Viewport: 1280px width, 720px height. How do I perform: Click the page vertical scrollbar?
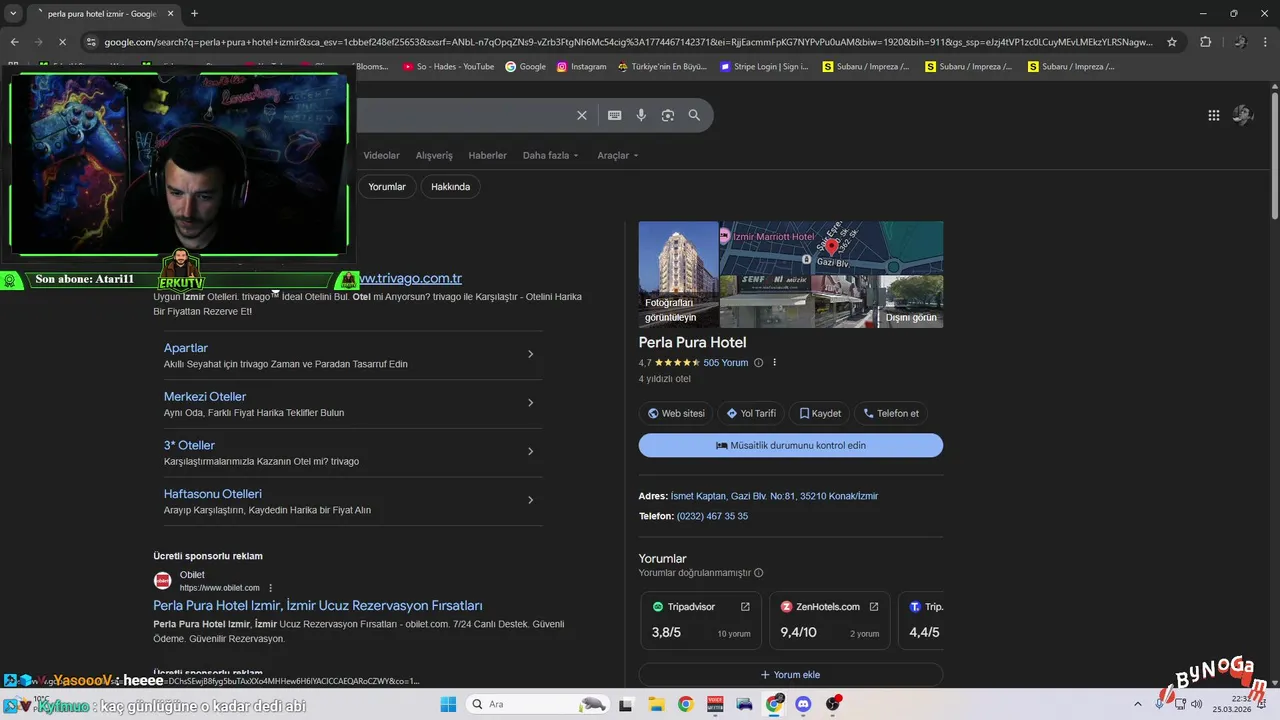coord(1274,156)
